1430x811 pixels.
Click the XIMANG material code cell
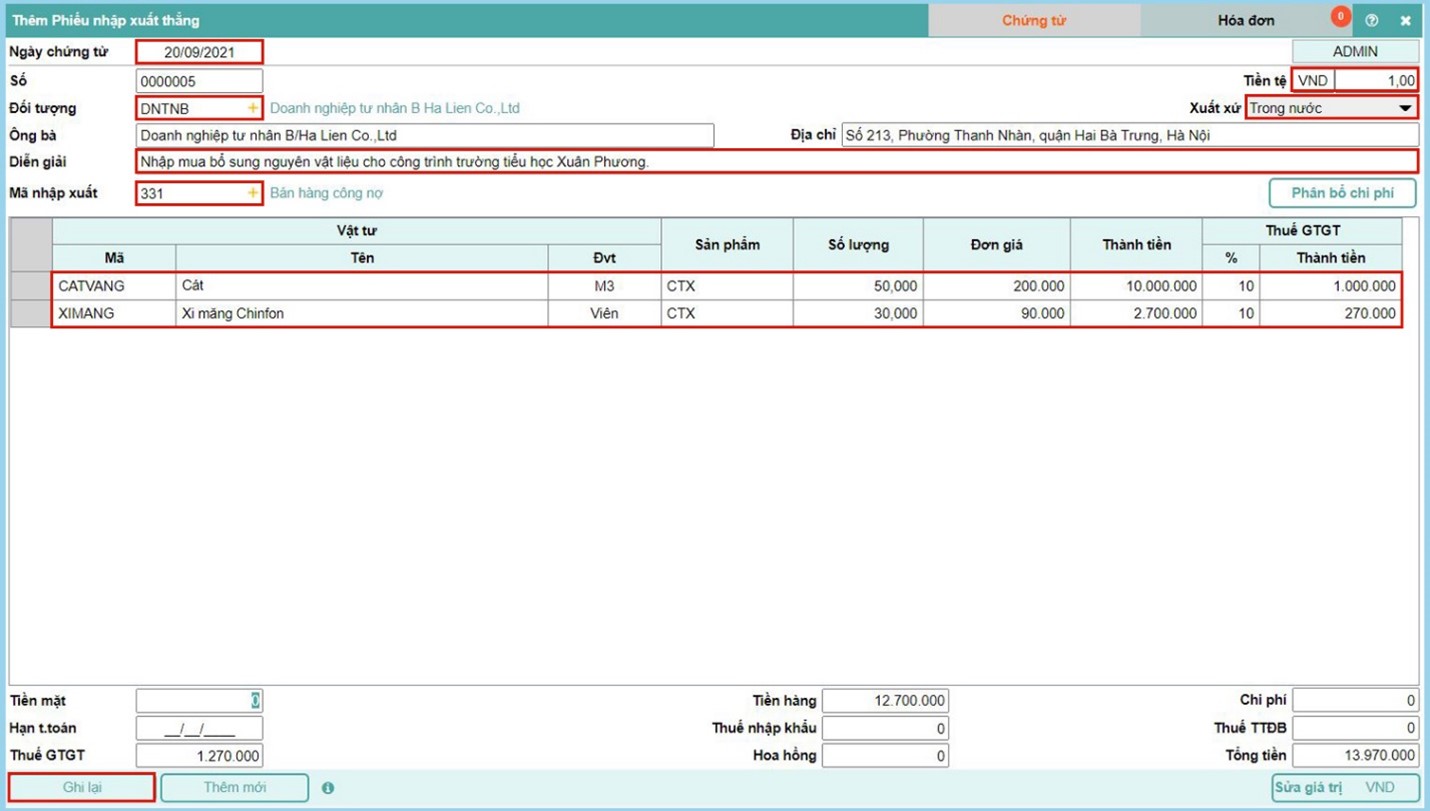pyautogui.click(x=114, y=313)
